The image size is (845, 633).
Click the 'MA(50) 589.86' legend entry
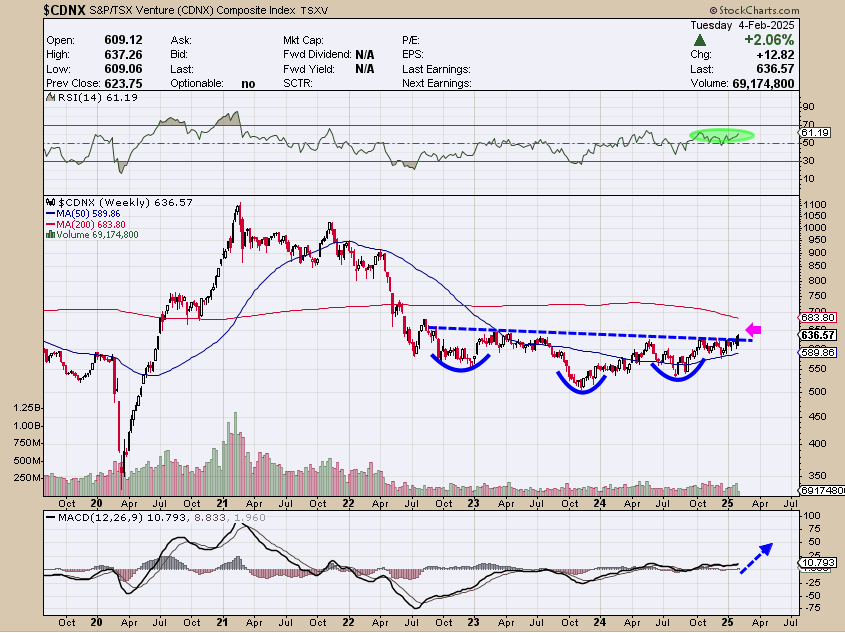click(x=88, y=214)
